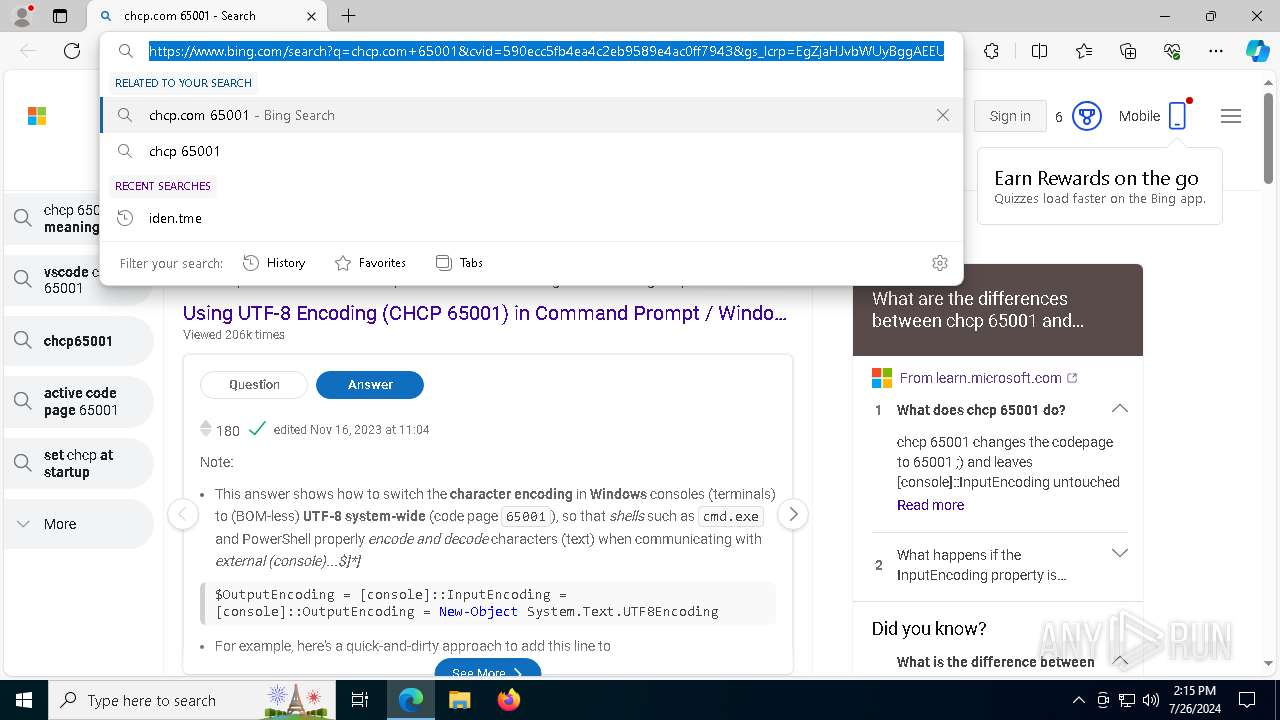Open 'Using UTF-8 Encoding (CHCP 65001)' result link

pyautogui.click(x=485, y=313)
